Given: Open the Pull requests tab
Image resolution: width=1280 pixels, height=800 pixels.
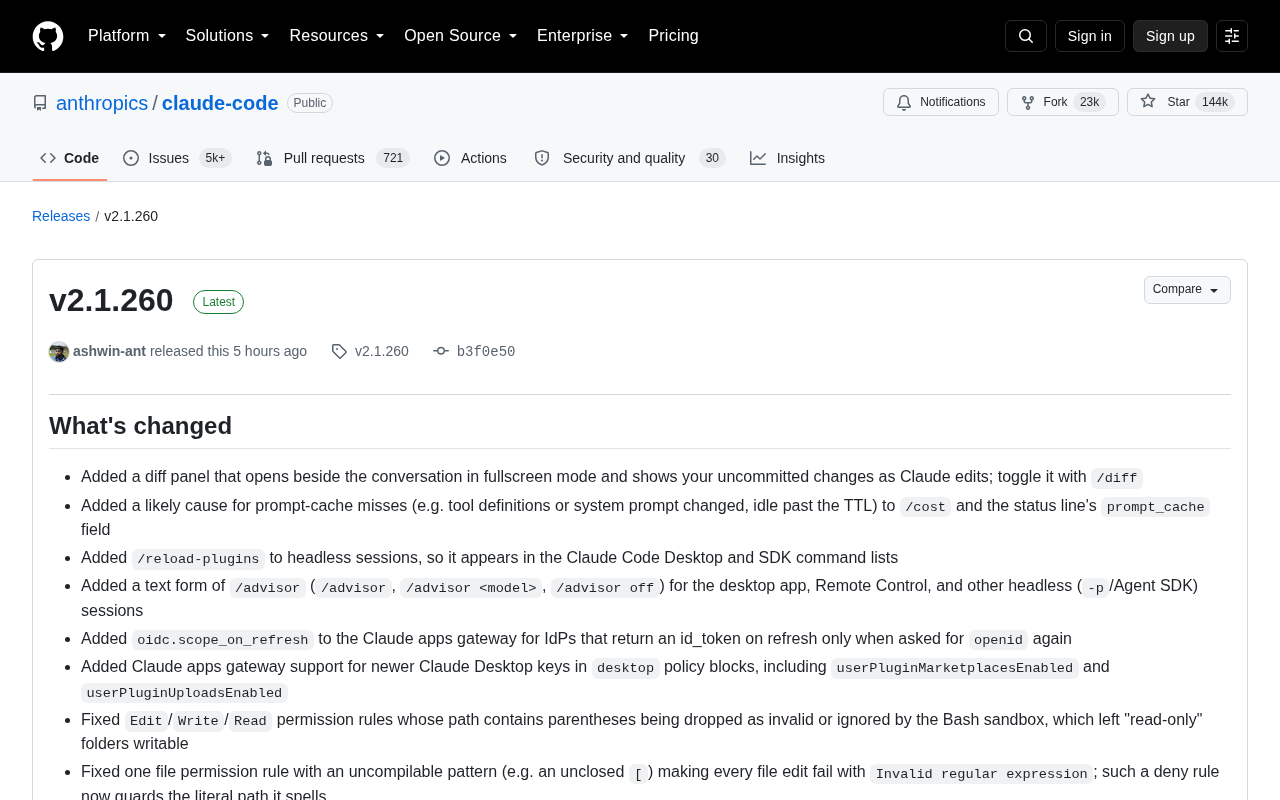Looking at the screenshot, I should (x=333, y=158).
